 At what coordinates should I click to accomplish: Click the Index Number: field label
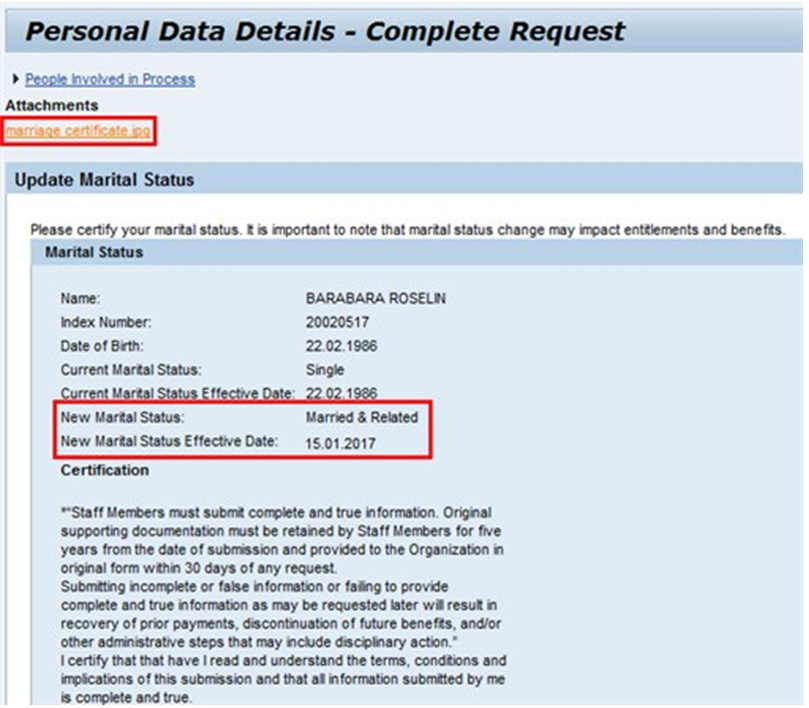(105, 322)
